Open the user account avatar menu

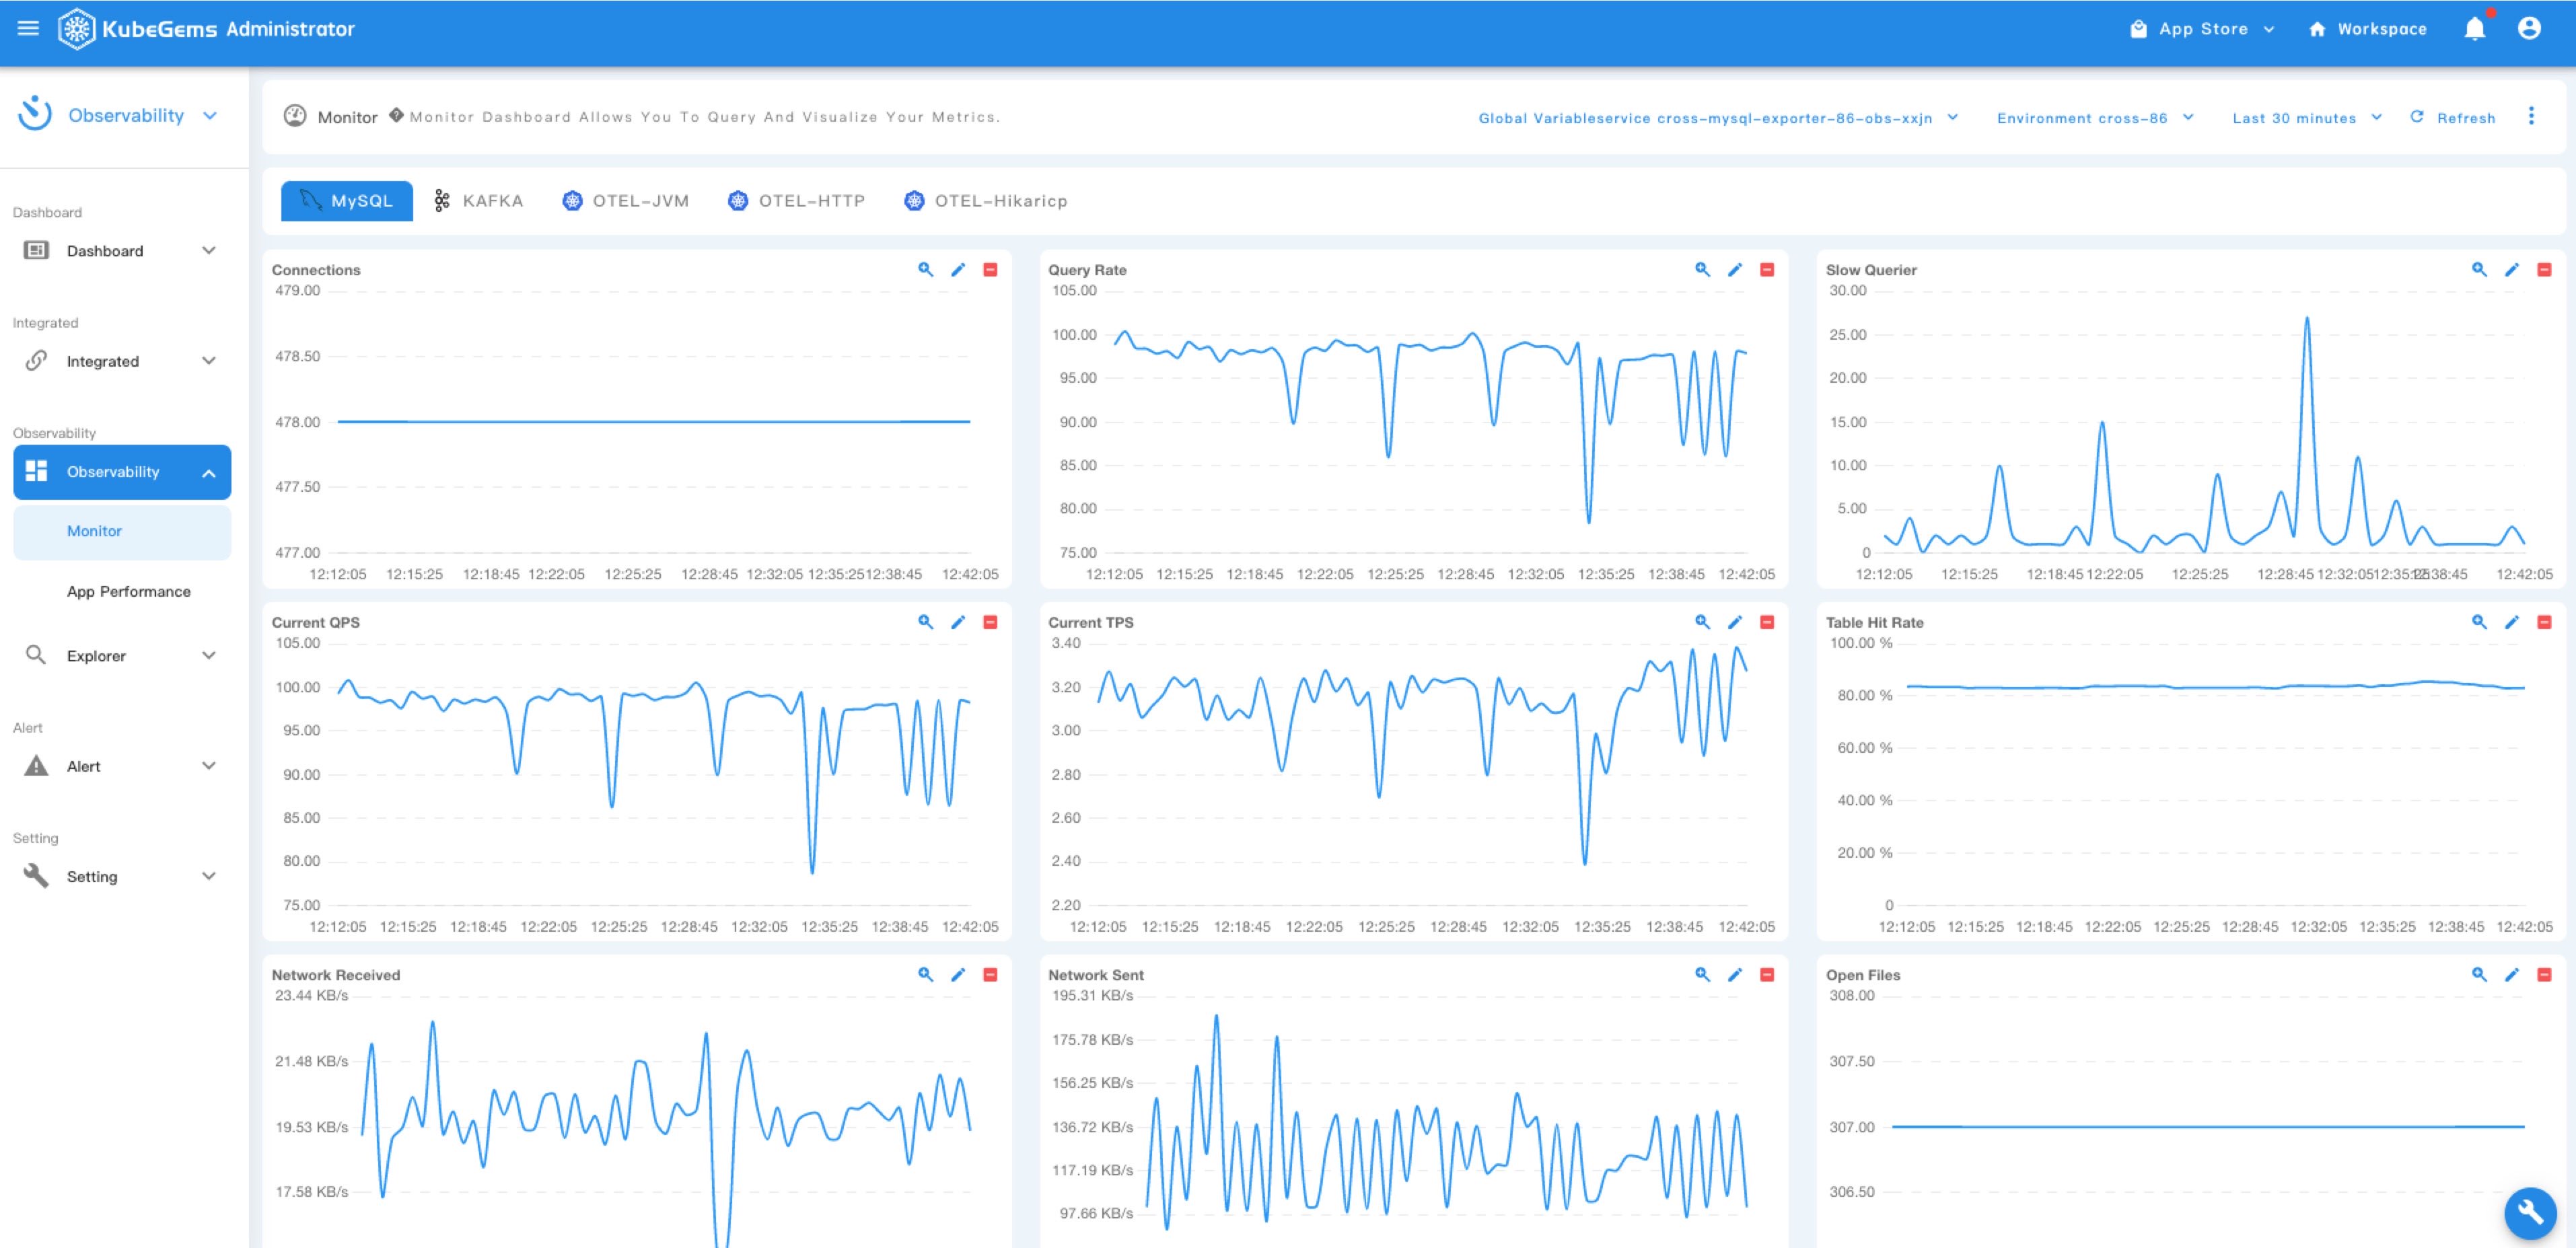pos(2529,29)
